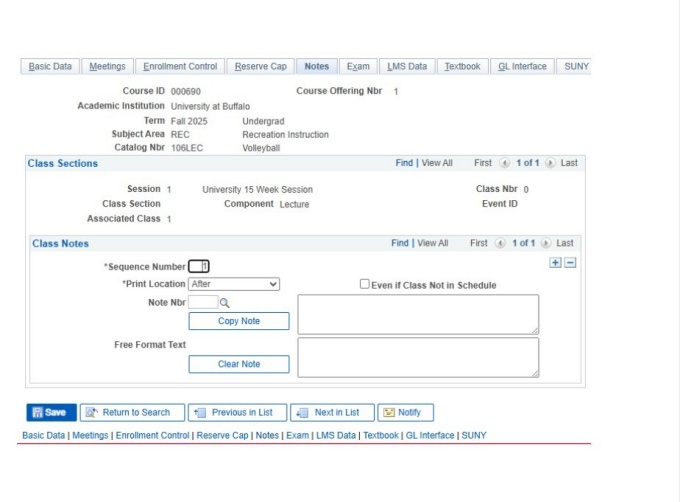The width and height of the screenshot is (680, 502).
Task: Open Textbook bottom link
Action: pos(381,435)
